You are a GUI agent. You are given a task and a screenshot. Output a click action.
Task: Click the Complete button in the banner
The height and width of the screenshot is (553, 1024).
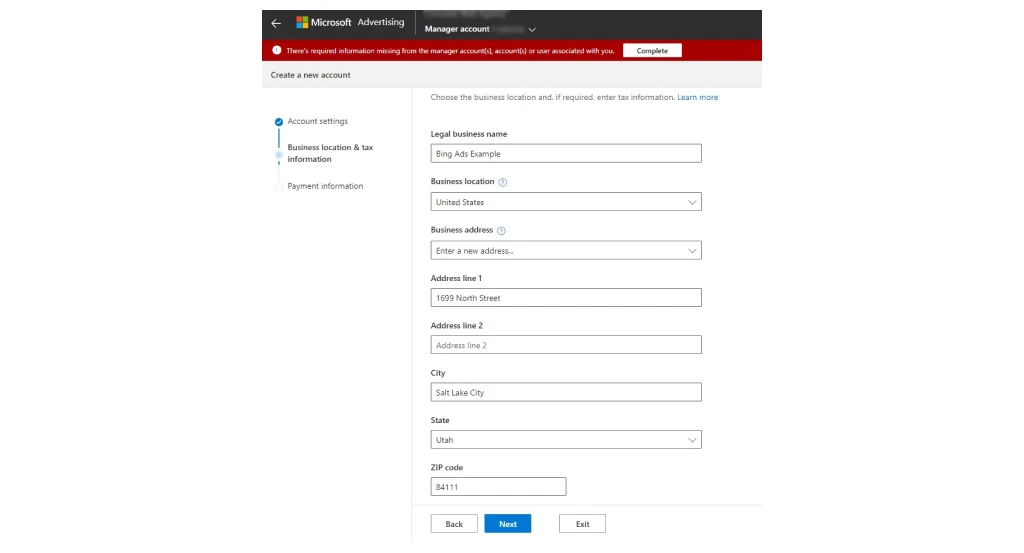coord(652,50)
